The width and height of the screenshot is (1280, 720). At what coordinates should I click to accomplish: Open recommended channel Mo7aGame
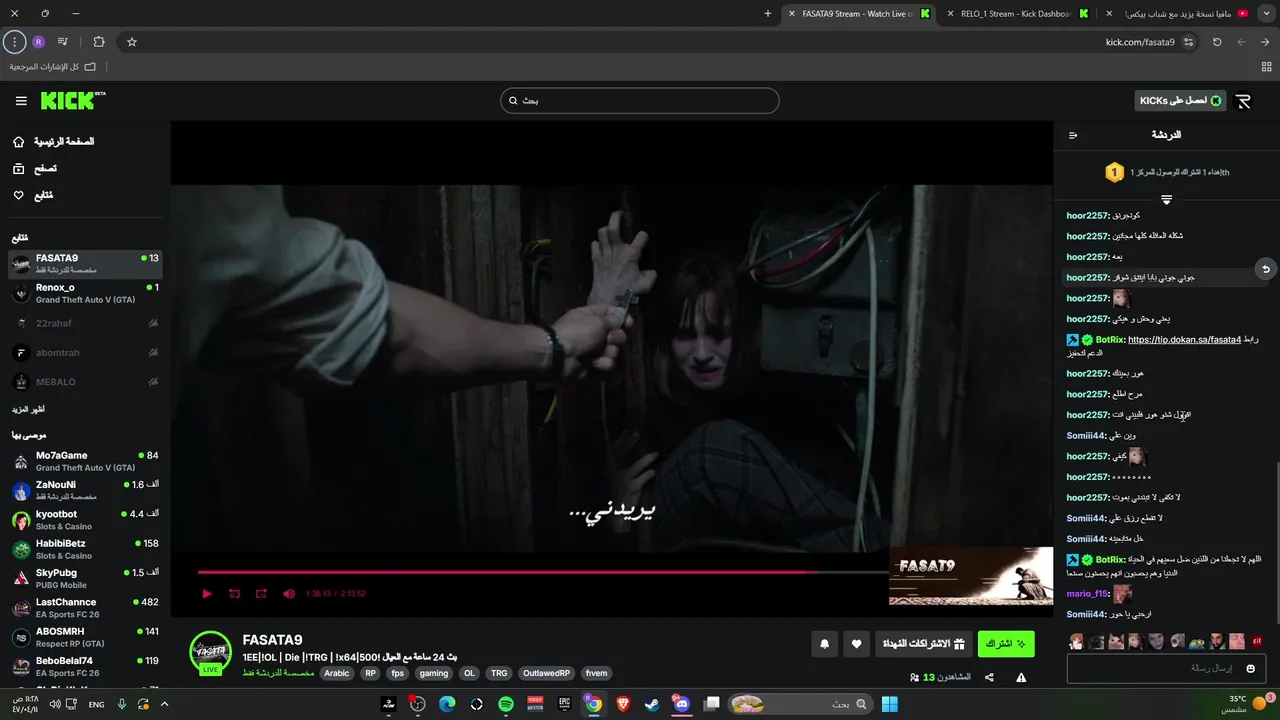tap(85, 461)
